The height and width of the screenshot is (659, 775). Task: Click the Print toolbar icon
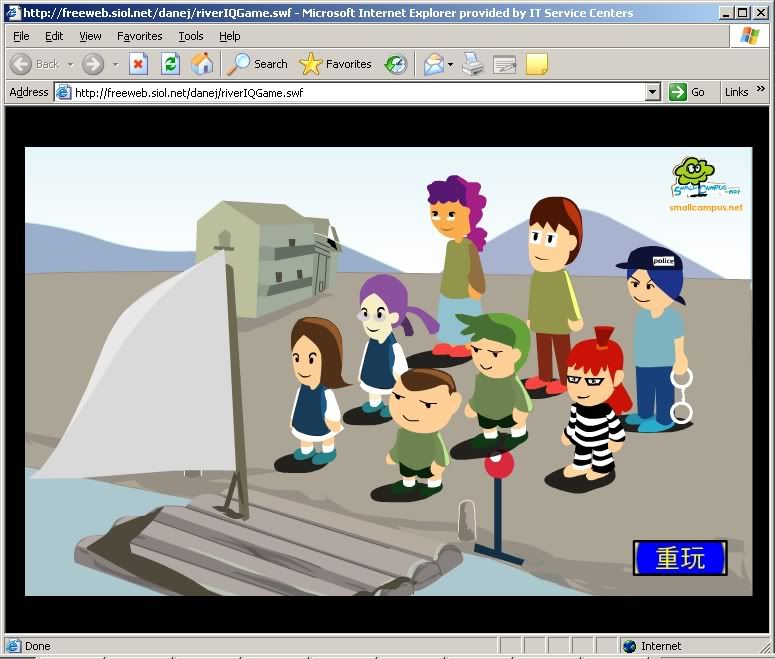point(473,64)
